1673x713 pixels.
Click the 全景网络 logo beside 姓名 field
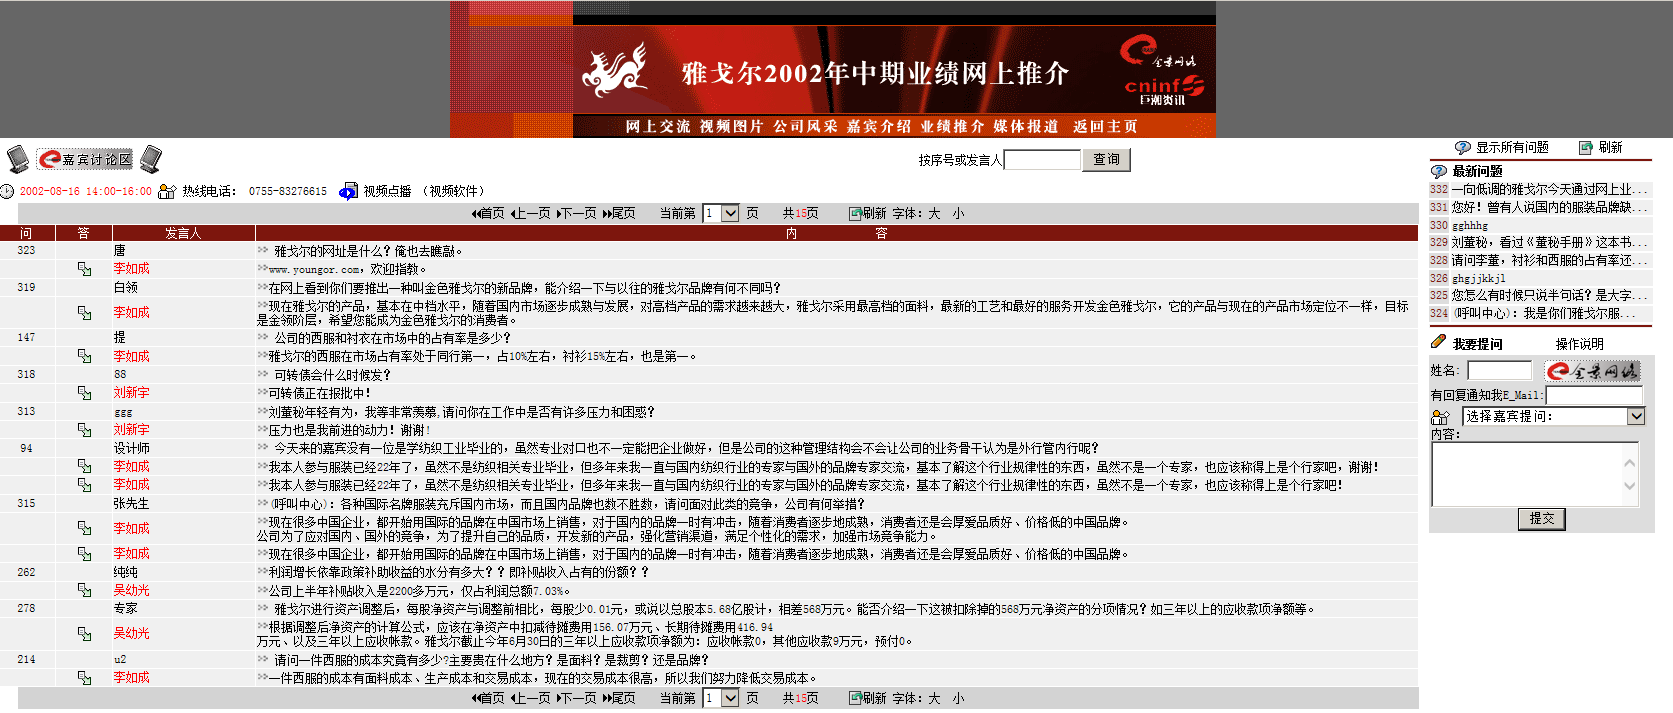point(1592,371)
